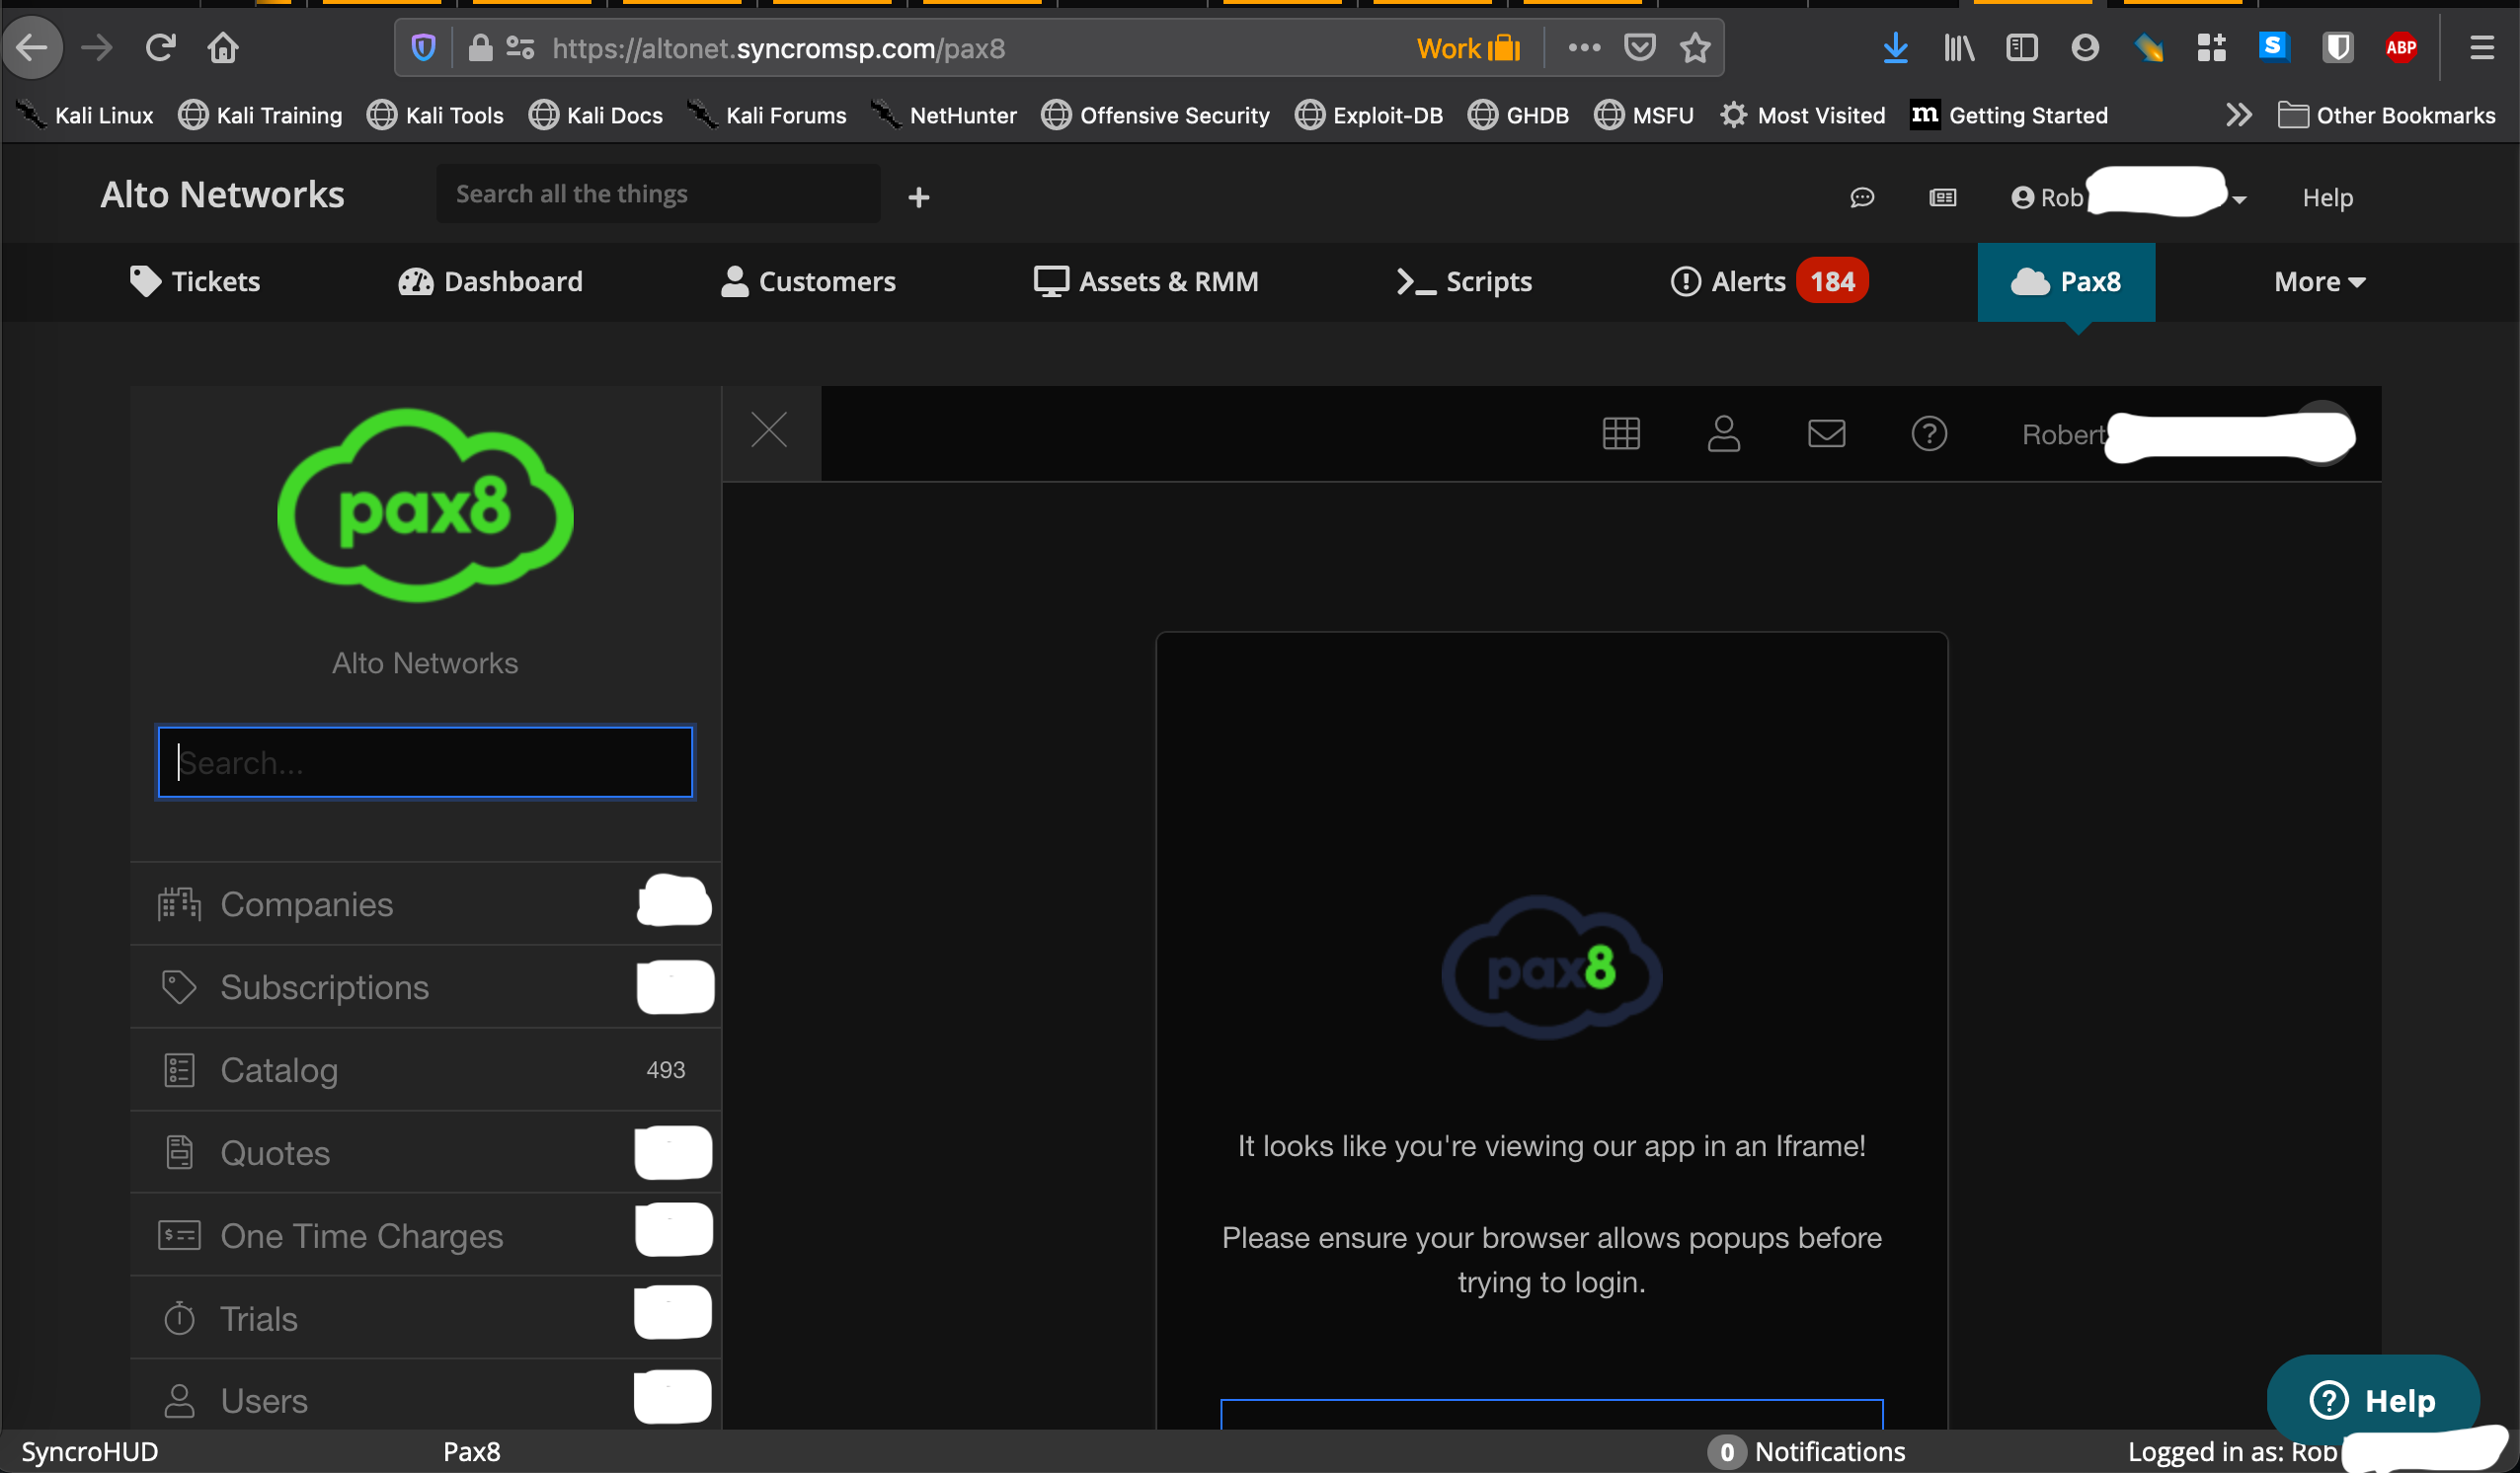This screenshot has width=2520, height=1473.
Task: Close the Pax8 sidebar with X
Action: coord(769,431)
